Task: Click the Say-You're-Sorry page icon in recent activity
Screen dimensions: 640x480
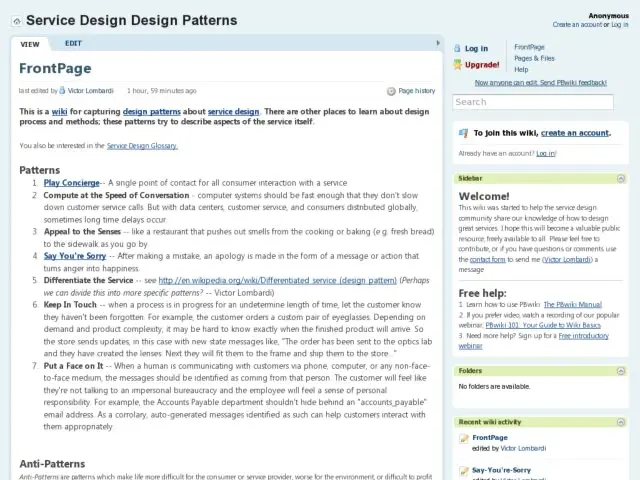Action: pos(464,470)
